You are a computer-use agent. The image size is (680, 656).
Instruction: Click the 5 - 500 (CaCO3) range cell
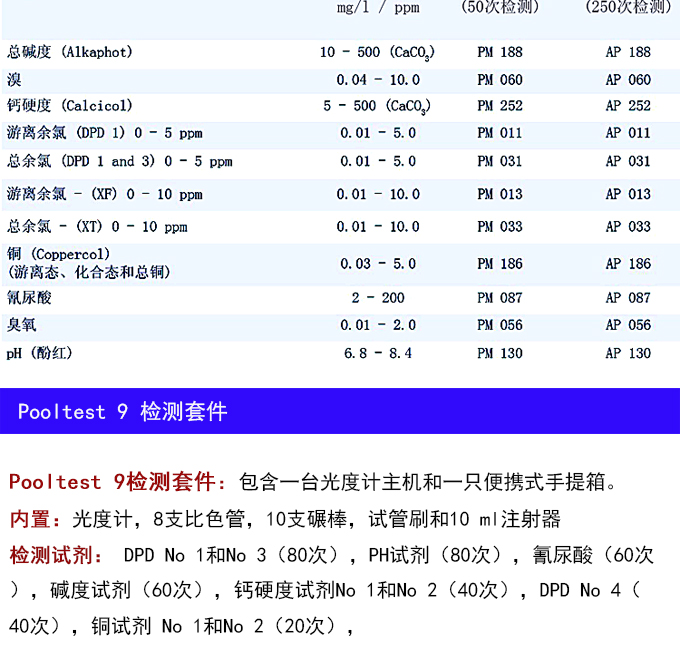click(377, 106)
